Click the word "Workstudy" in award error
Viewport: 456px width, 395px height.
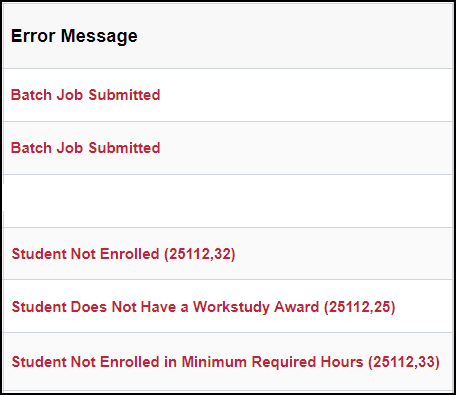(x=231, y=307)
